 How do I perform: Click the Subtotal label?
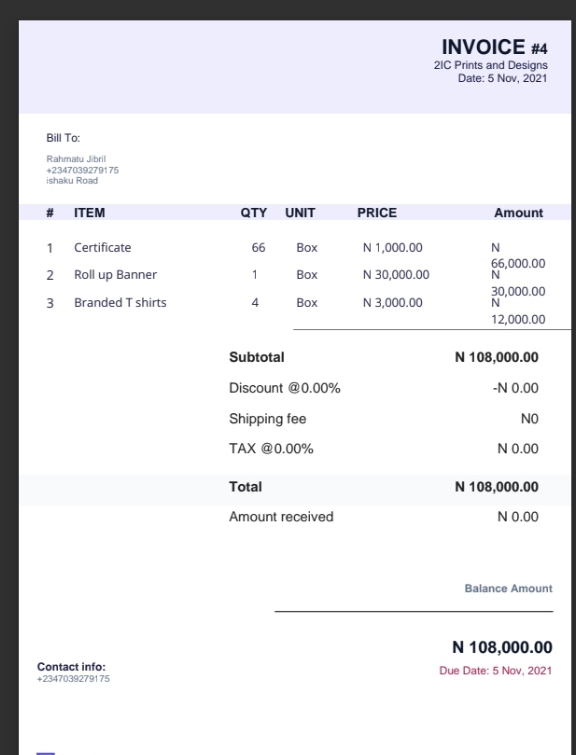coord(257,357)
